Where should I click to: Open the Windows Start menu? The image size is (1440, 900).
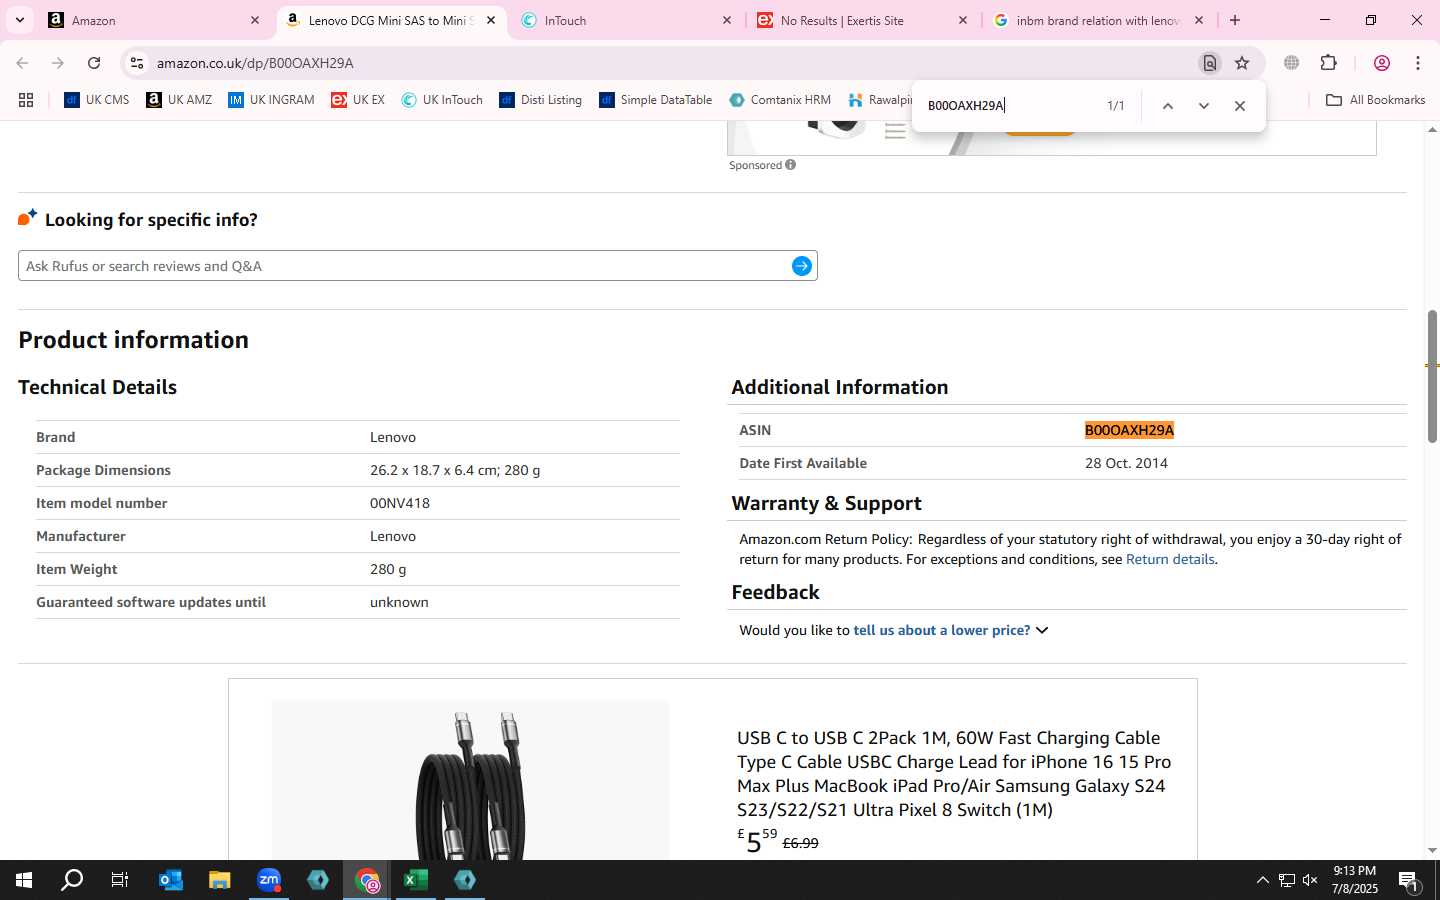pyautogui.click(x=24, y=880)
